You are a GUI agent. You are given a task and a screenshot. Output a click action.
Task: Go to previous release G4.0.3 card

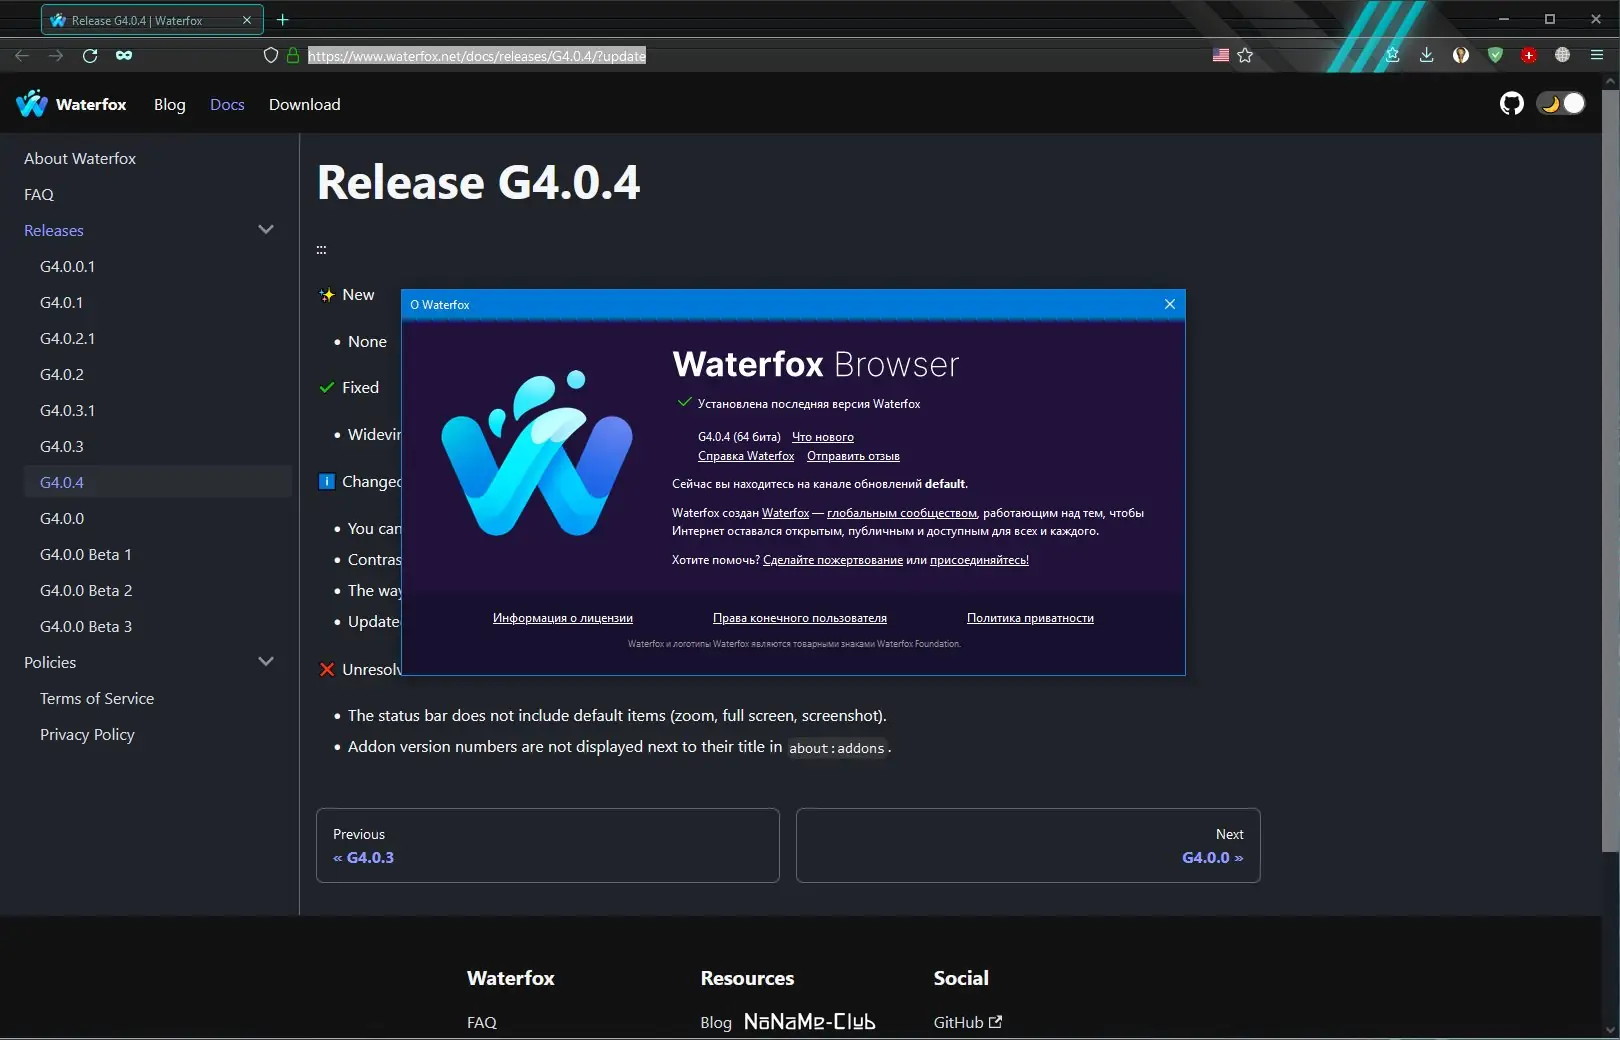pos(548,845)
